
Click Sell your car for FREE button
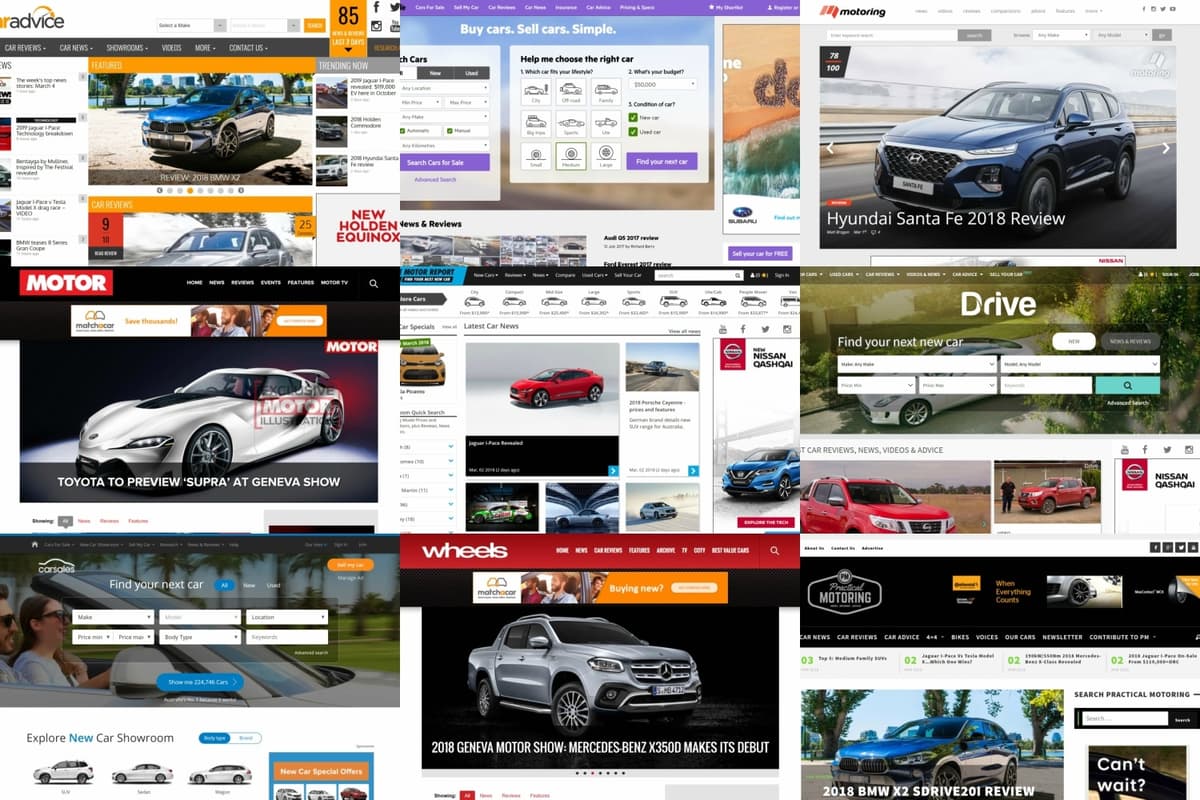pyautogui.click(x=761, y=253)
